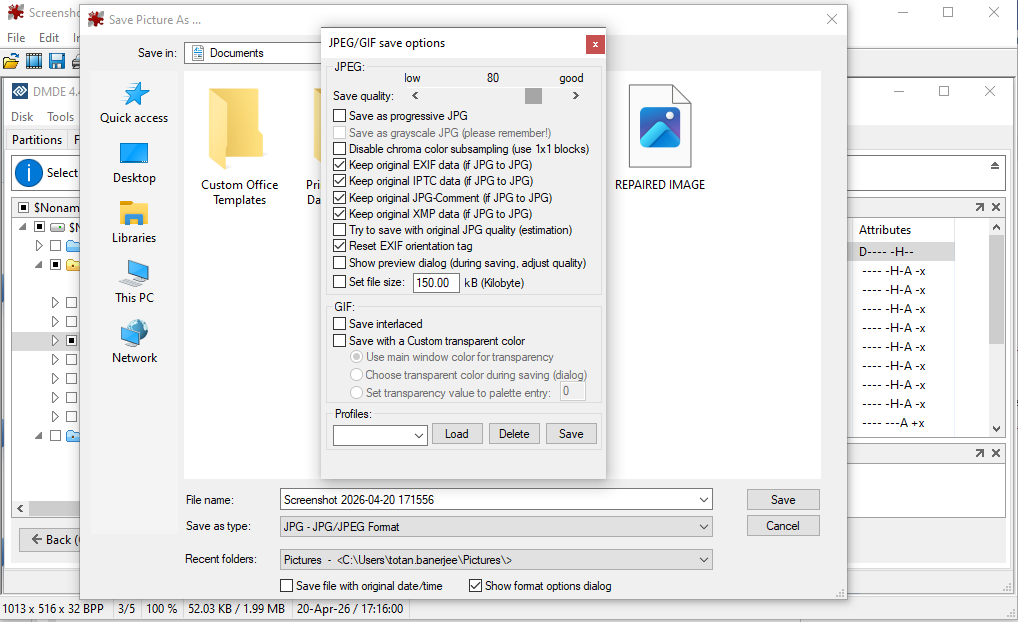1018x622 pixels.
Task: Enable GIF Save interlaced checkbox
Action: point(340,323)
